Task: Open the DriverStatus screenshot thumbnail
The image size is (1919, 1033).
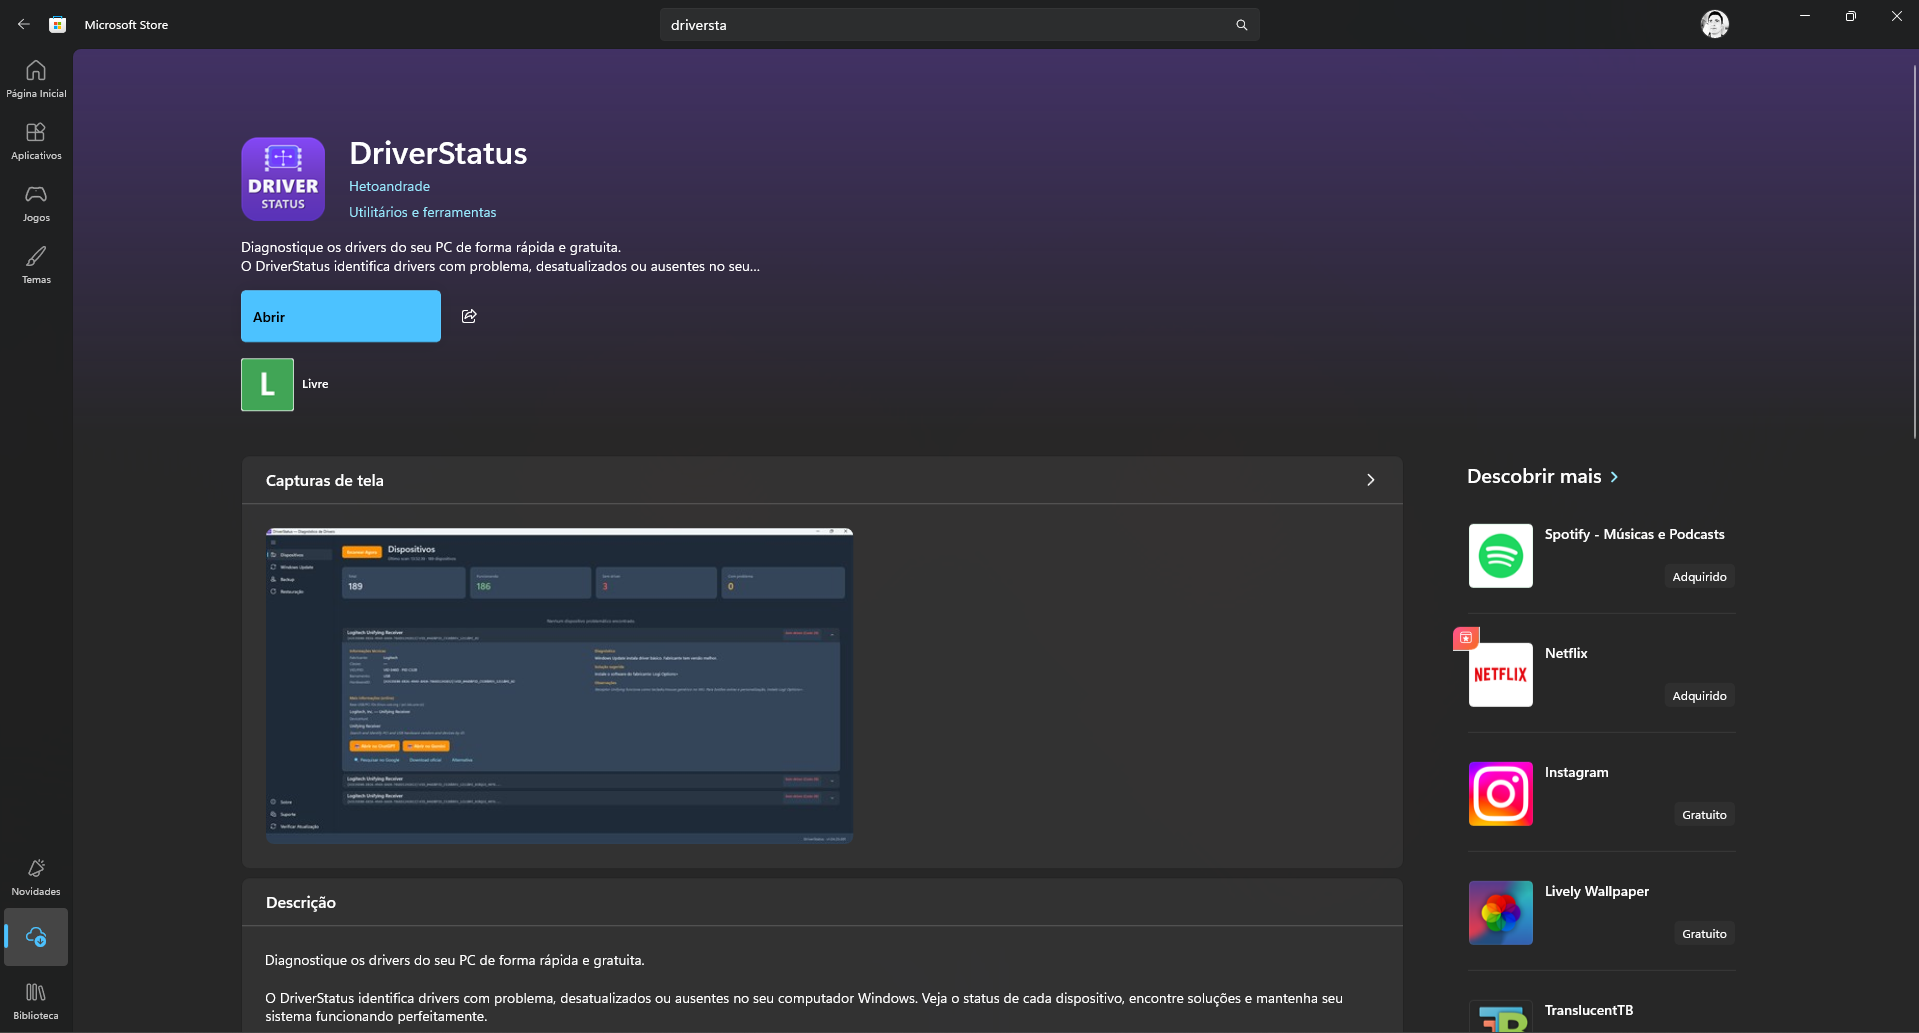Action: (x=559, y=685)
